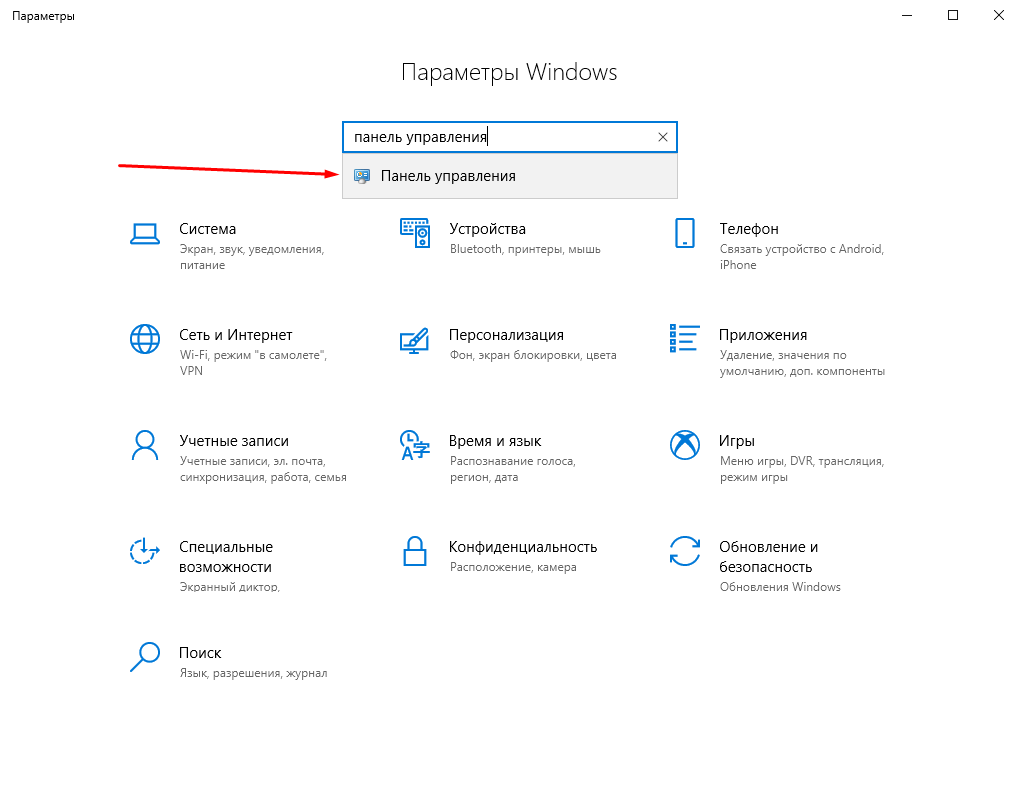Open Обновление и безопасность title
1021x798 pixels.
[768, 557]
